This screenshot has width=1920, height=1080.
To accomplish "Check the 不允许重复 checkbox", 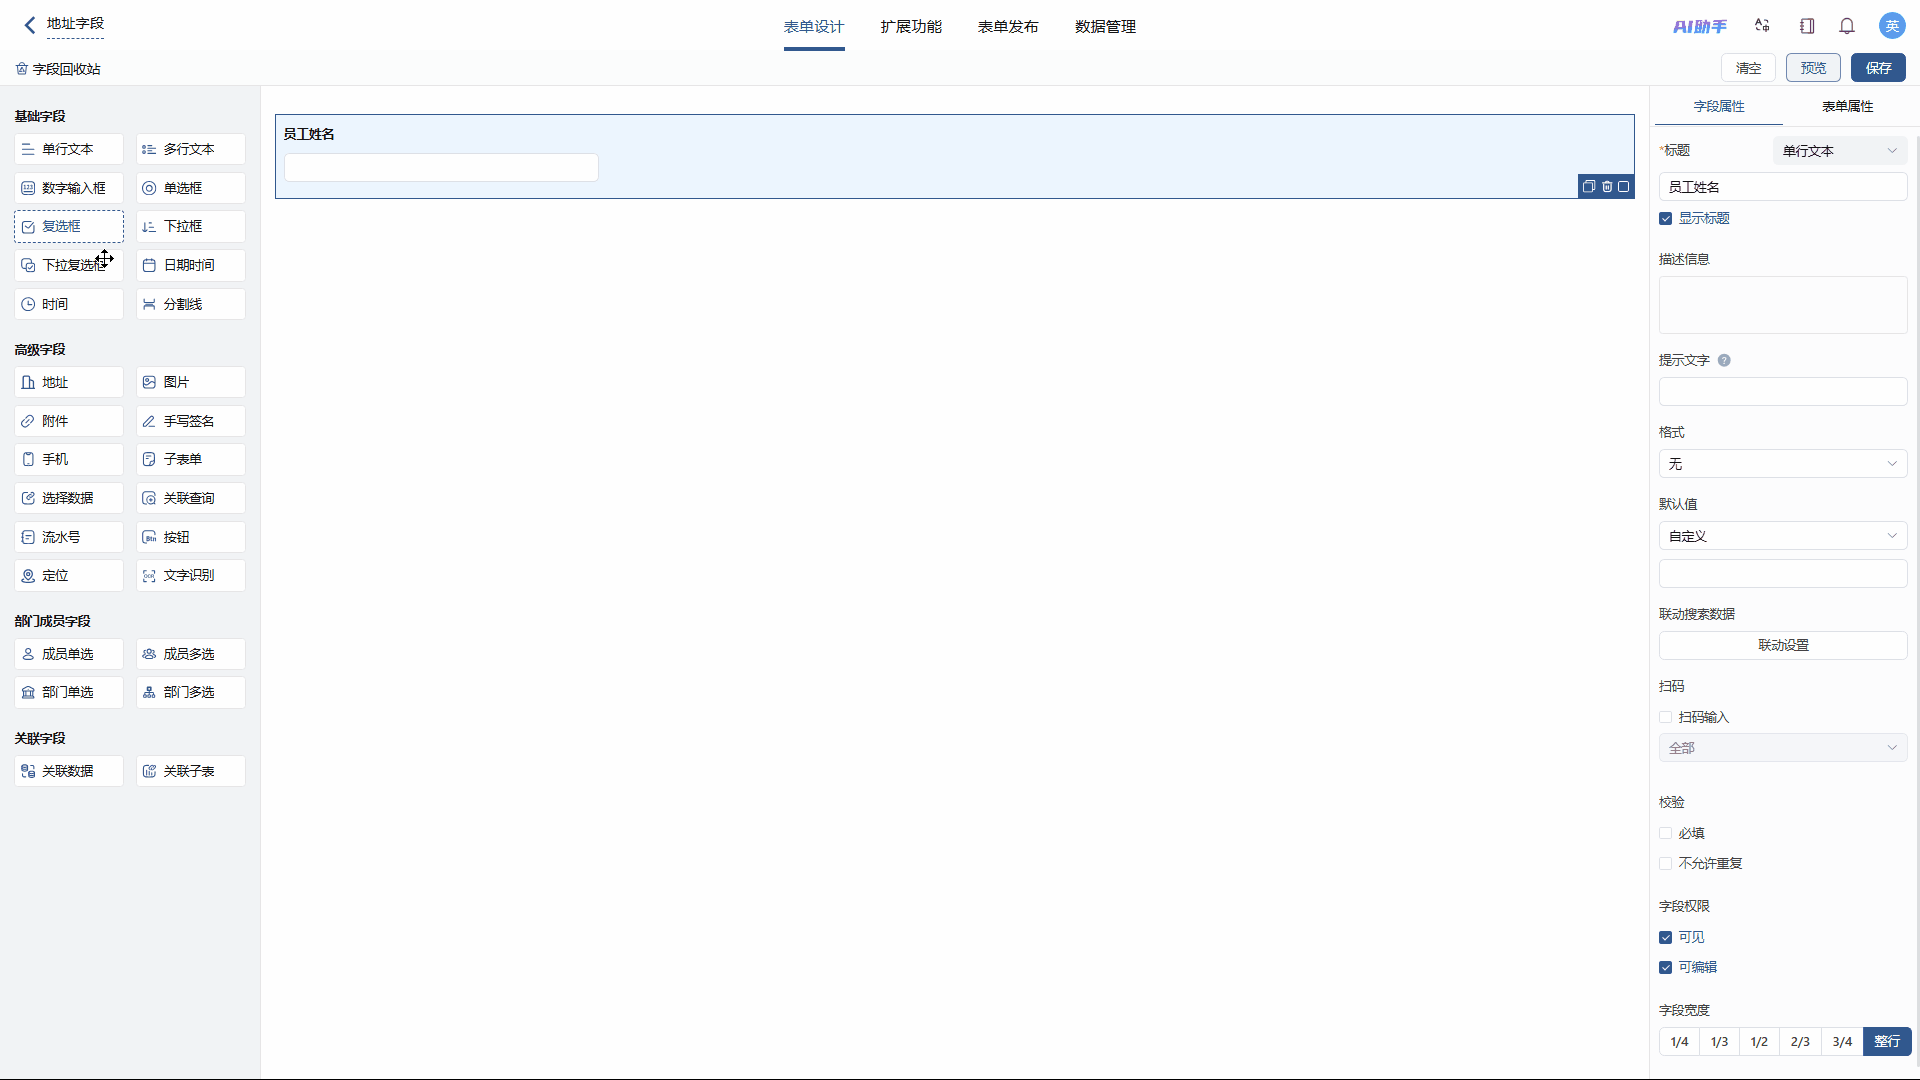I will (1666, 863).
